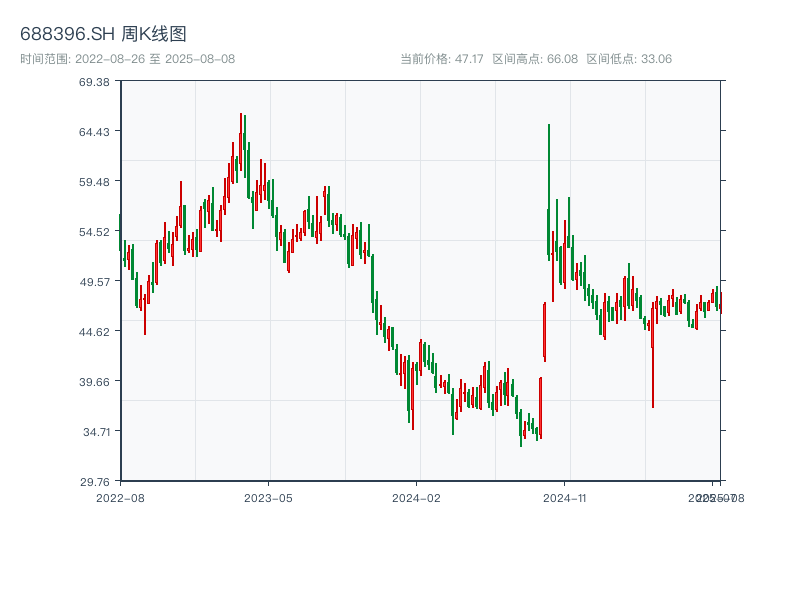
Task: Click the 2023-05 x-axis label
Action: (268, 498)
